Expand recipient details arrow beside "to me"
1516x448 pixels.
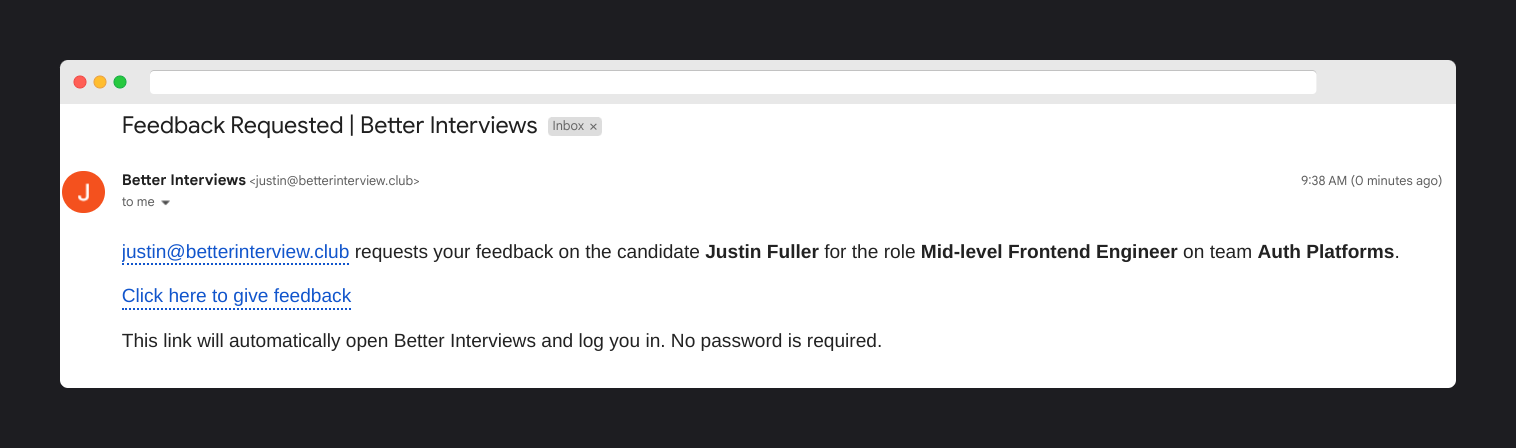point(165,203)
